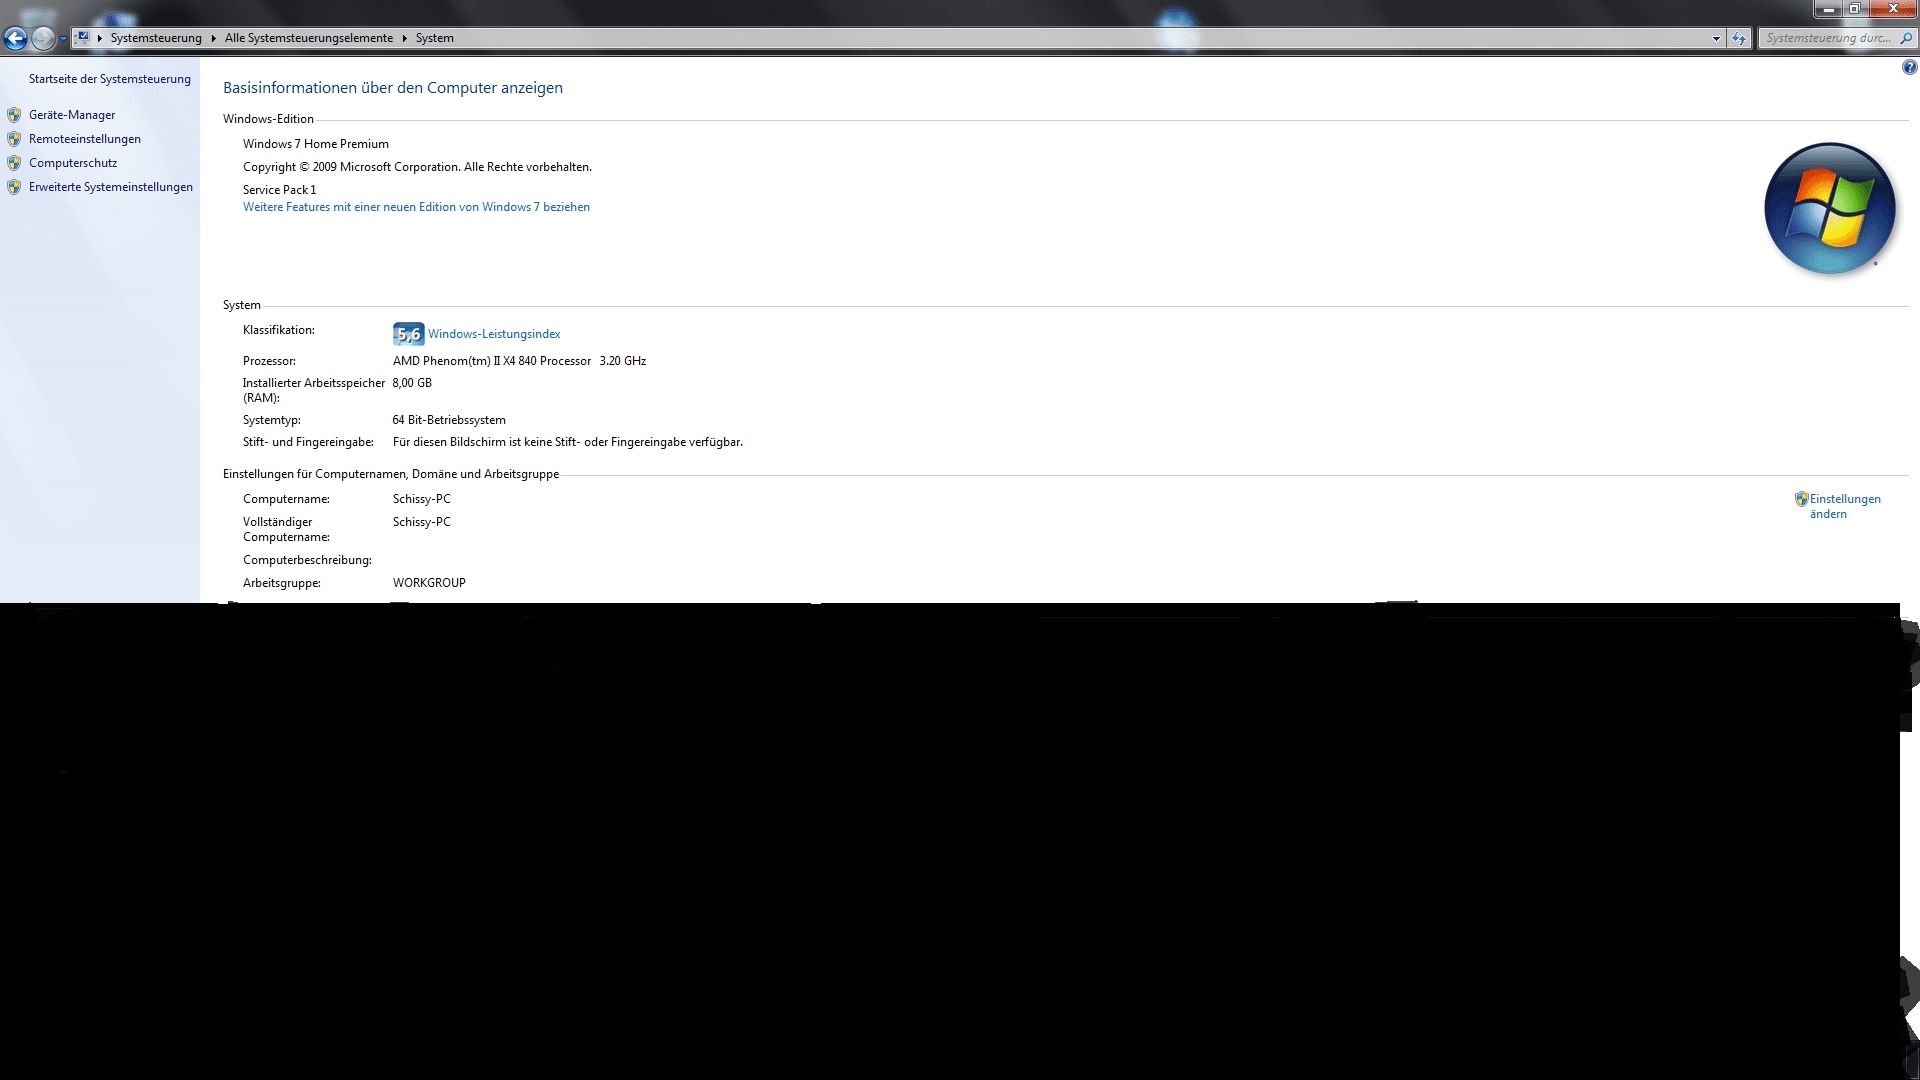Image resolution: width=1920 pixels, height=1080 pixels.
Task: Open the Geräte-Manager link
Action: point(72,115)
